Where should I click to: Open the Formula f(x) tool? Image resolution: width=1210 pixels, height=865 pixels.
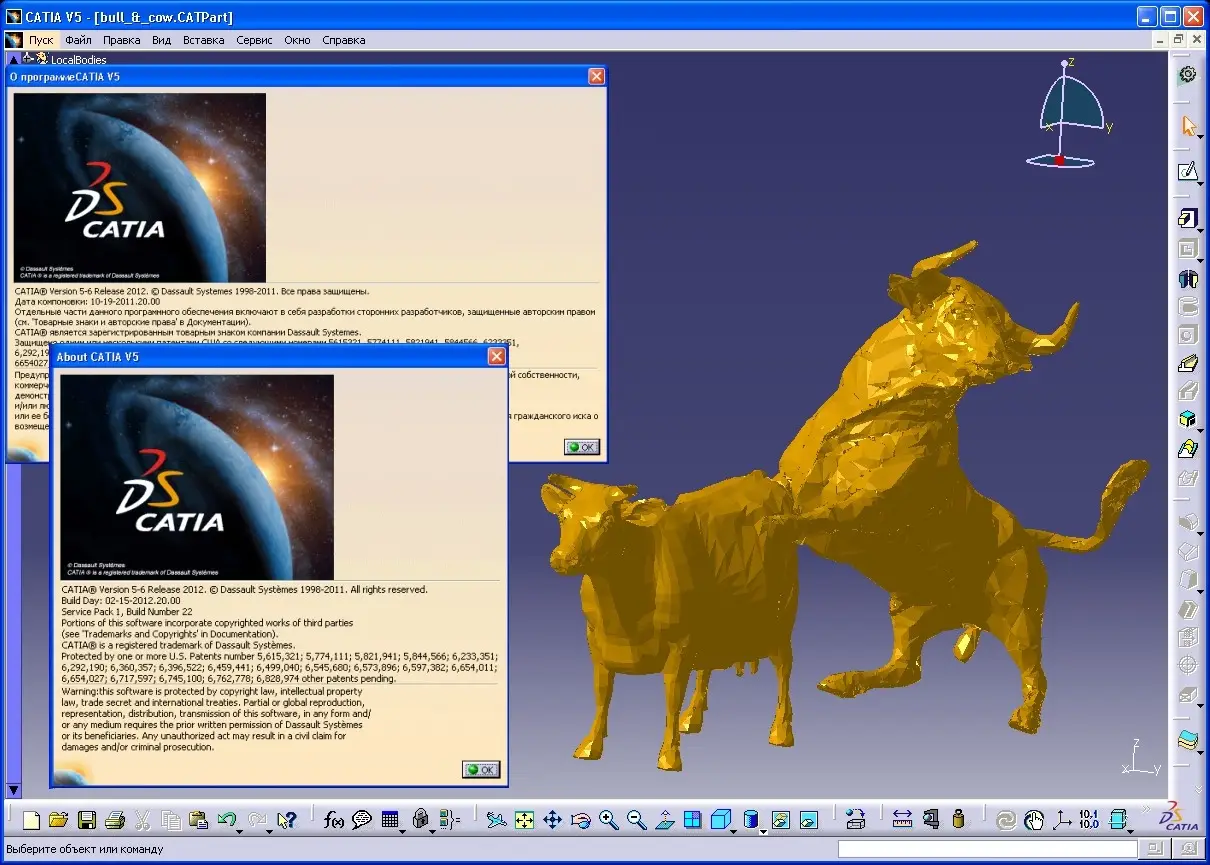click(335, 821)
